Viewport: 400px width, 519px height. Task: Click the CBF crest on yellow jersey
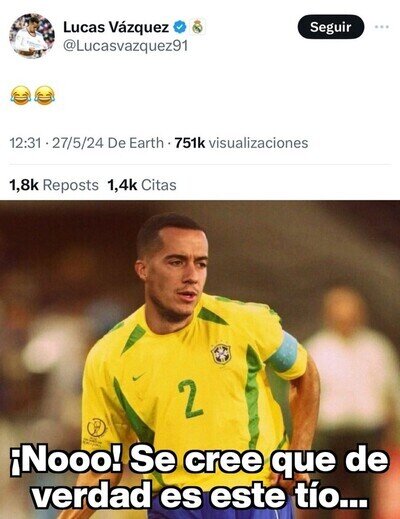coord(221,354)
